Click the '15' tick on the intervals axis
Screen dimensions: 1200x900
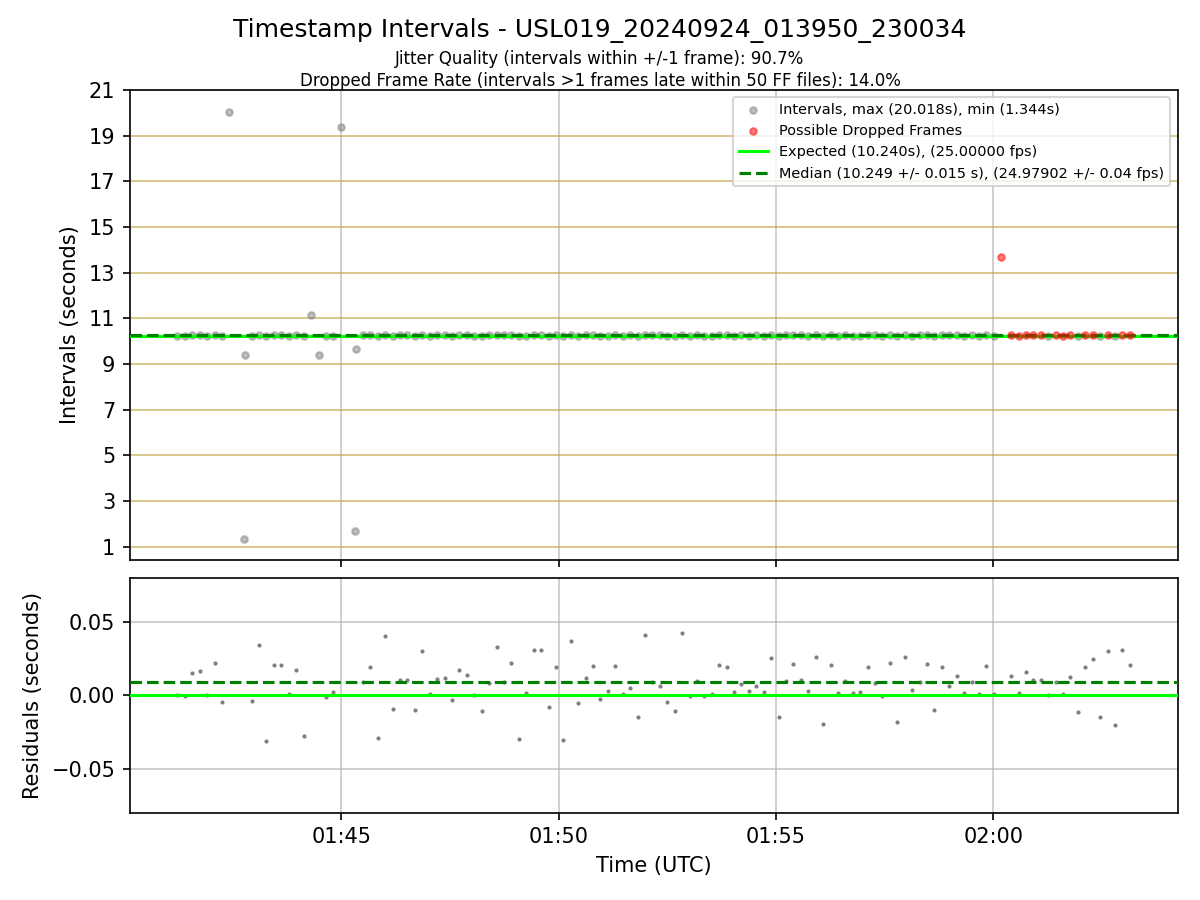tap(101, 228)
